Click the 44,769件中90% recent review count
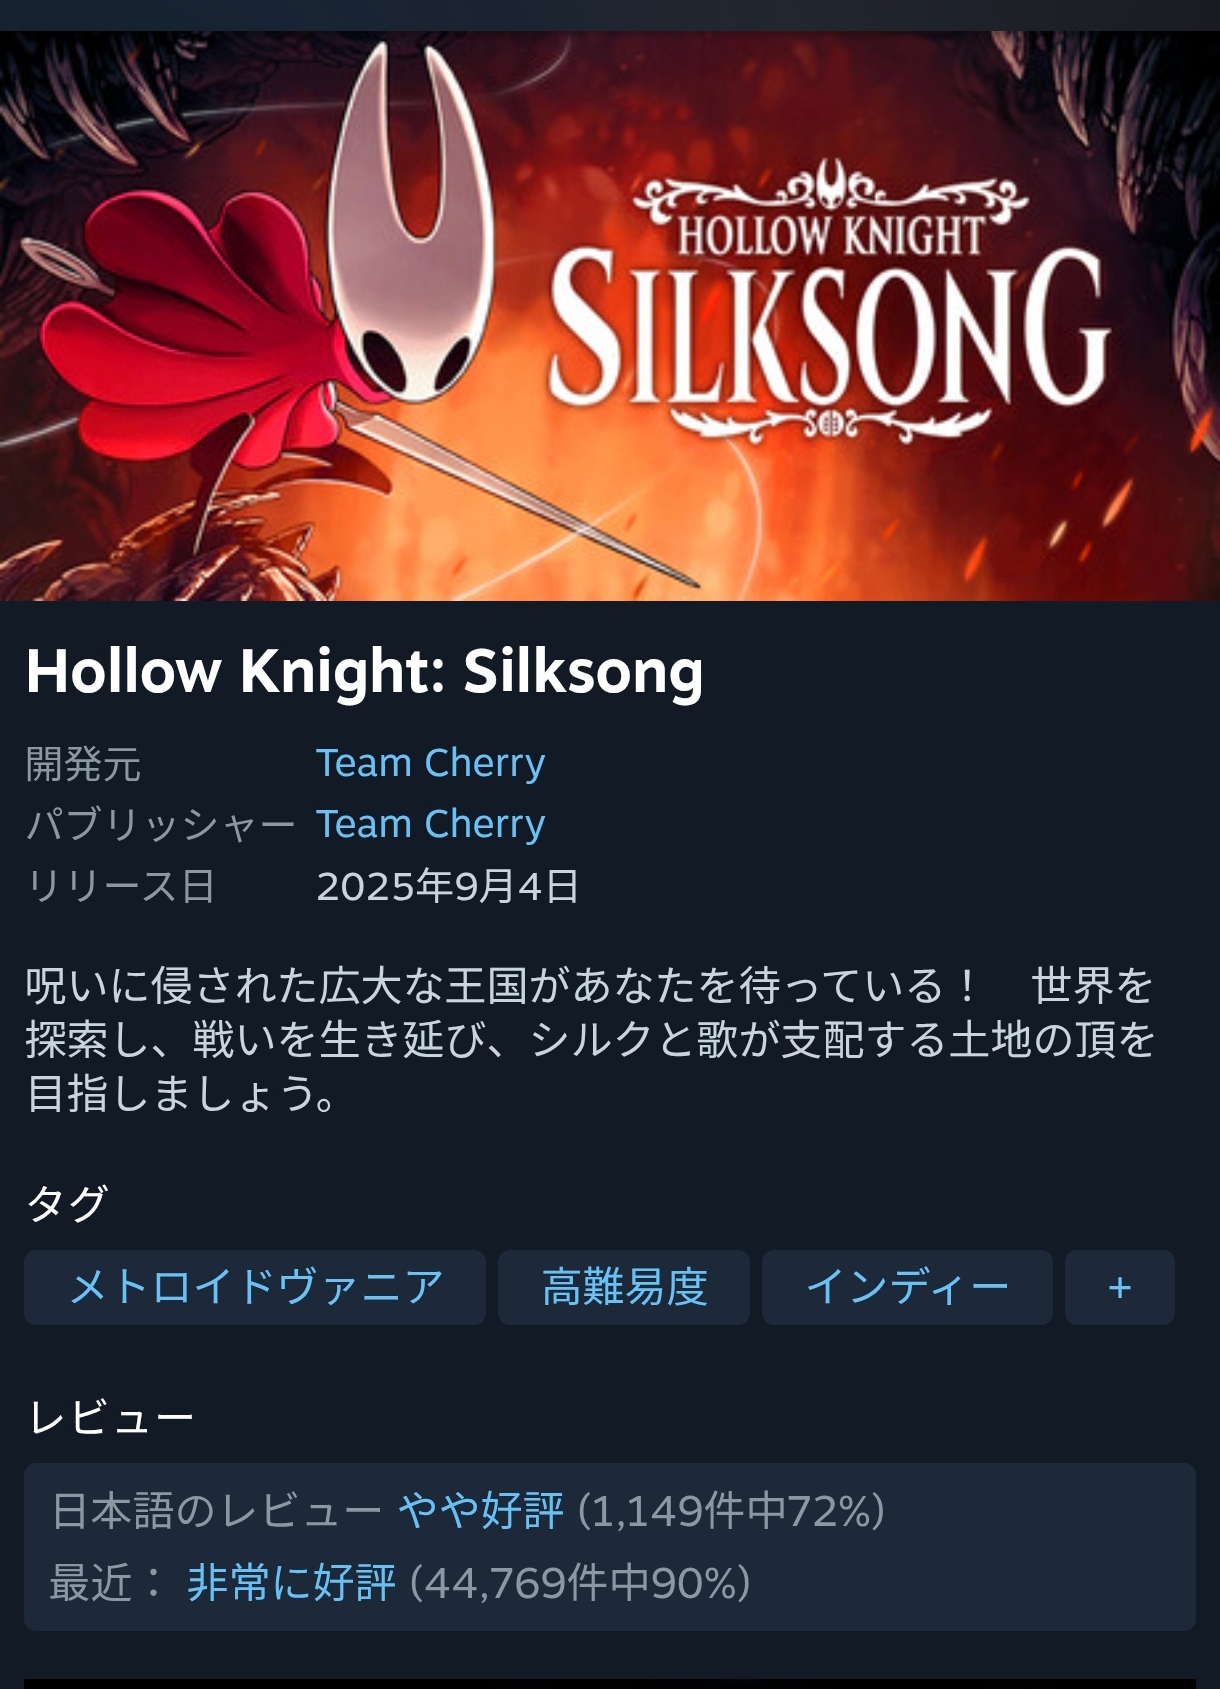The width and height of the screenshot is (1220, 1689). [581, 1583]
